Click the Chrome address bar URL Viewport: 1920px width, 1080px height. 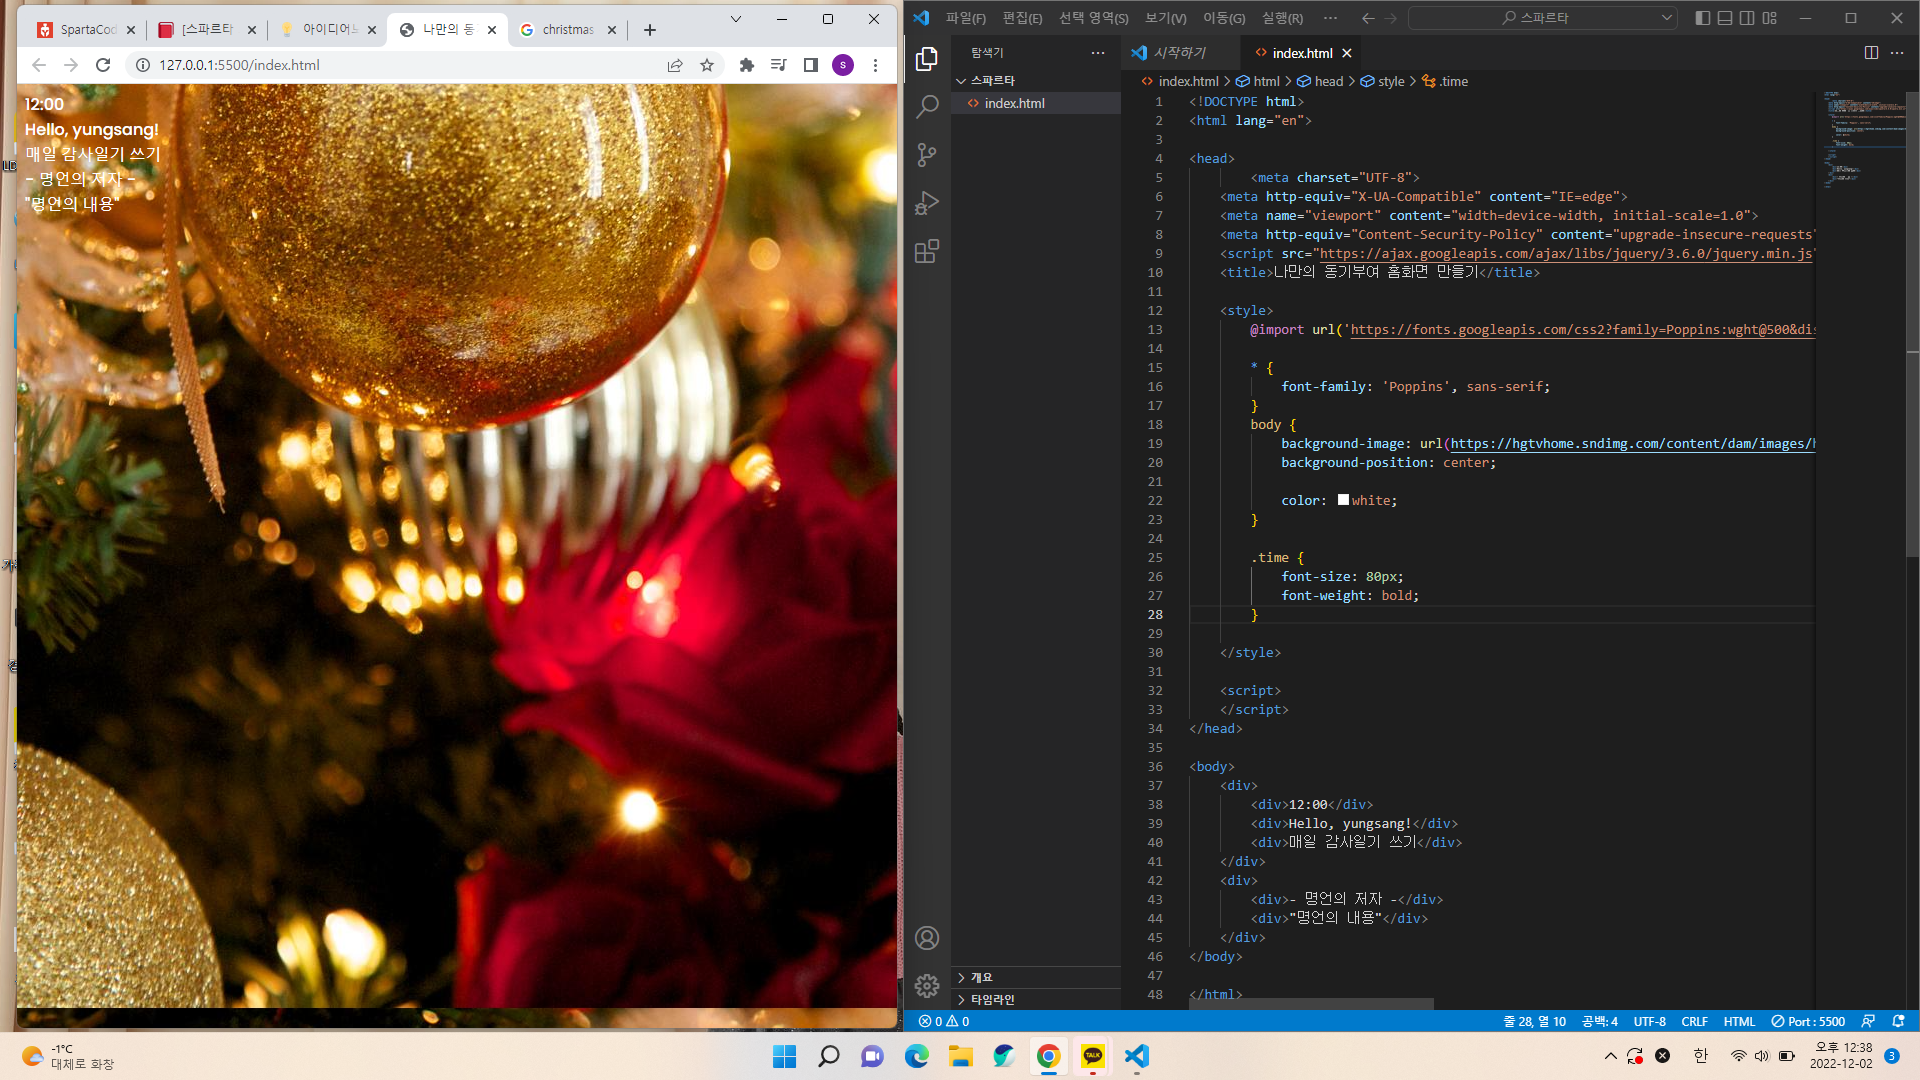(239, 65)
